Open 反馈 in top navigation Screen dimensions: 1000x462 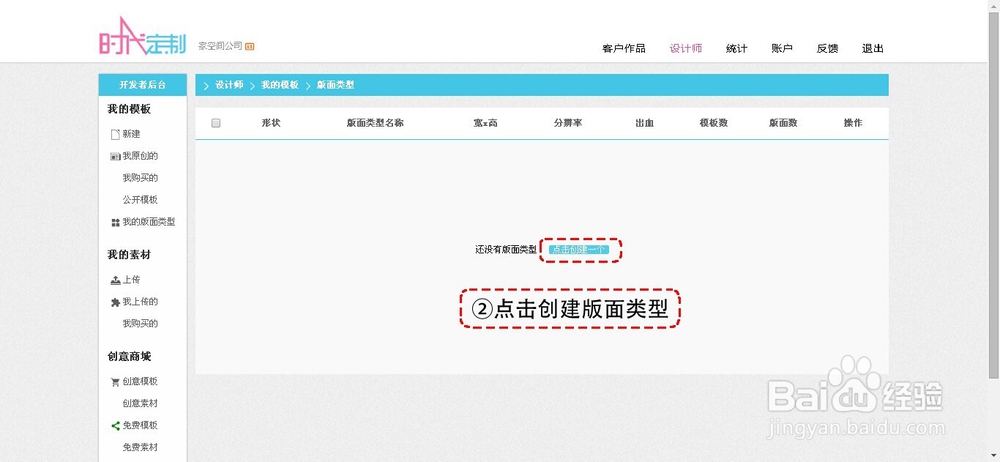click(x=827, y=48)
